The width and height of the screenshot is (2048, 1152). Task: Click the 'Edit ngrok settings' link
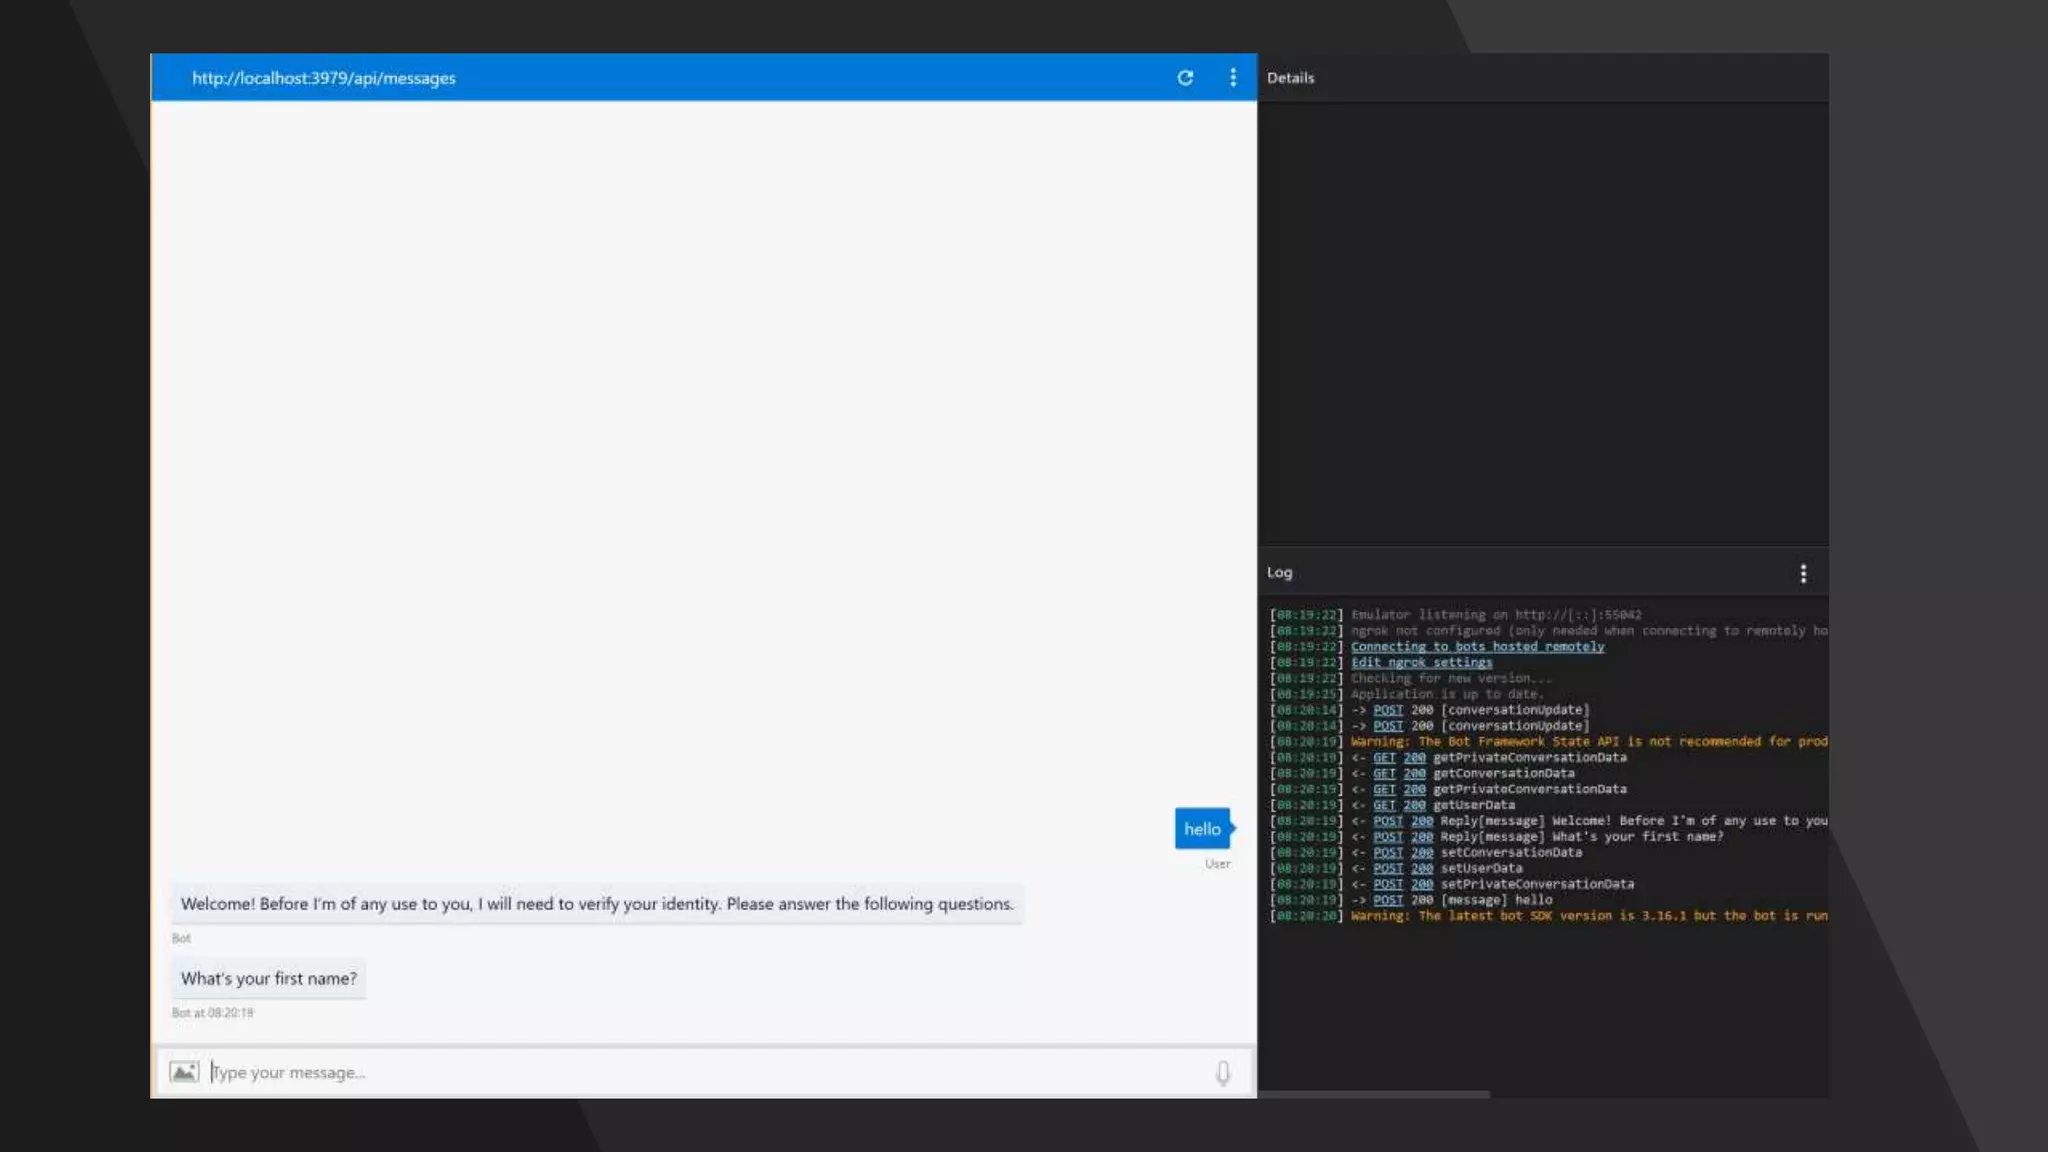pyautogui.click(x=1421, y=663)
